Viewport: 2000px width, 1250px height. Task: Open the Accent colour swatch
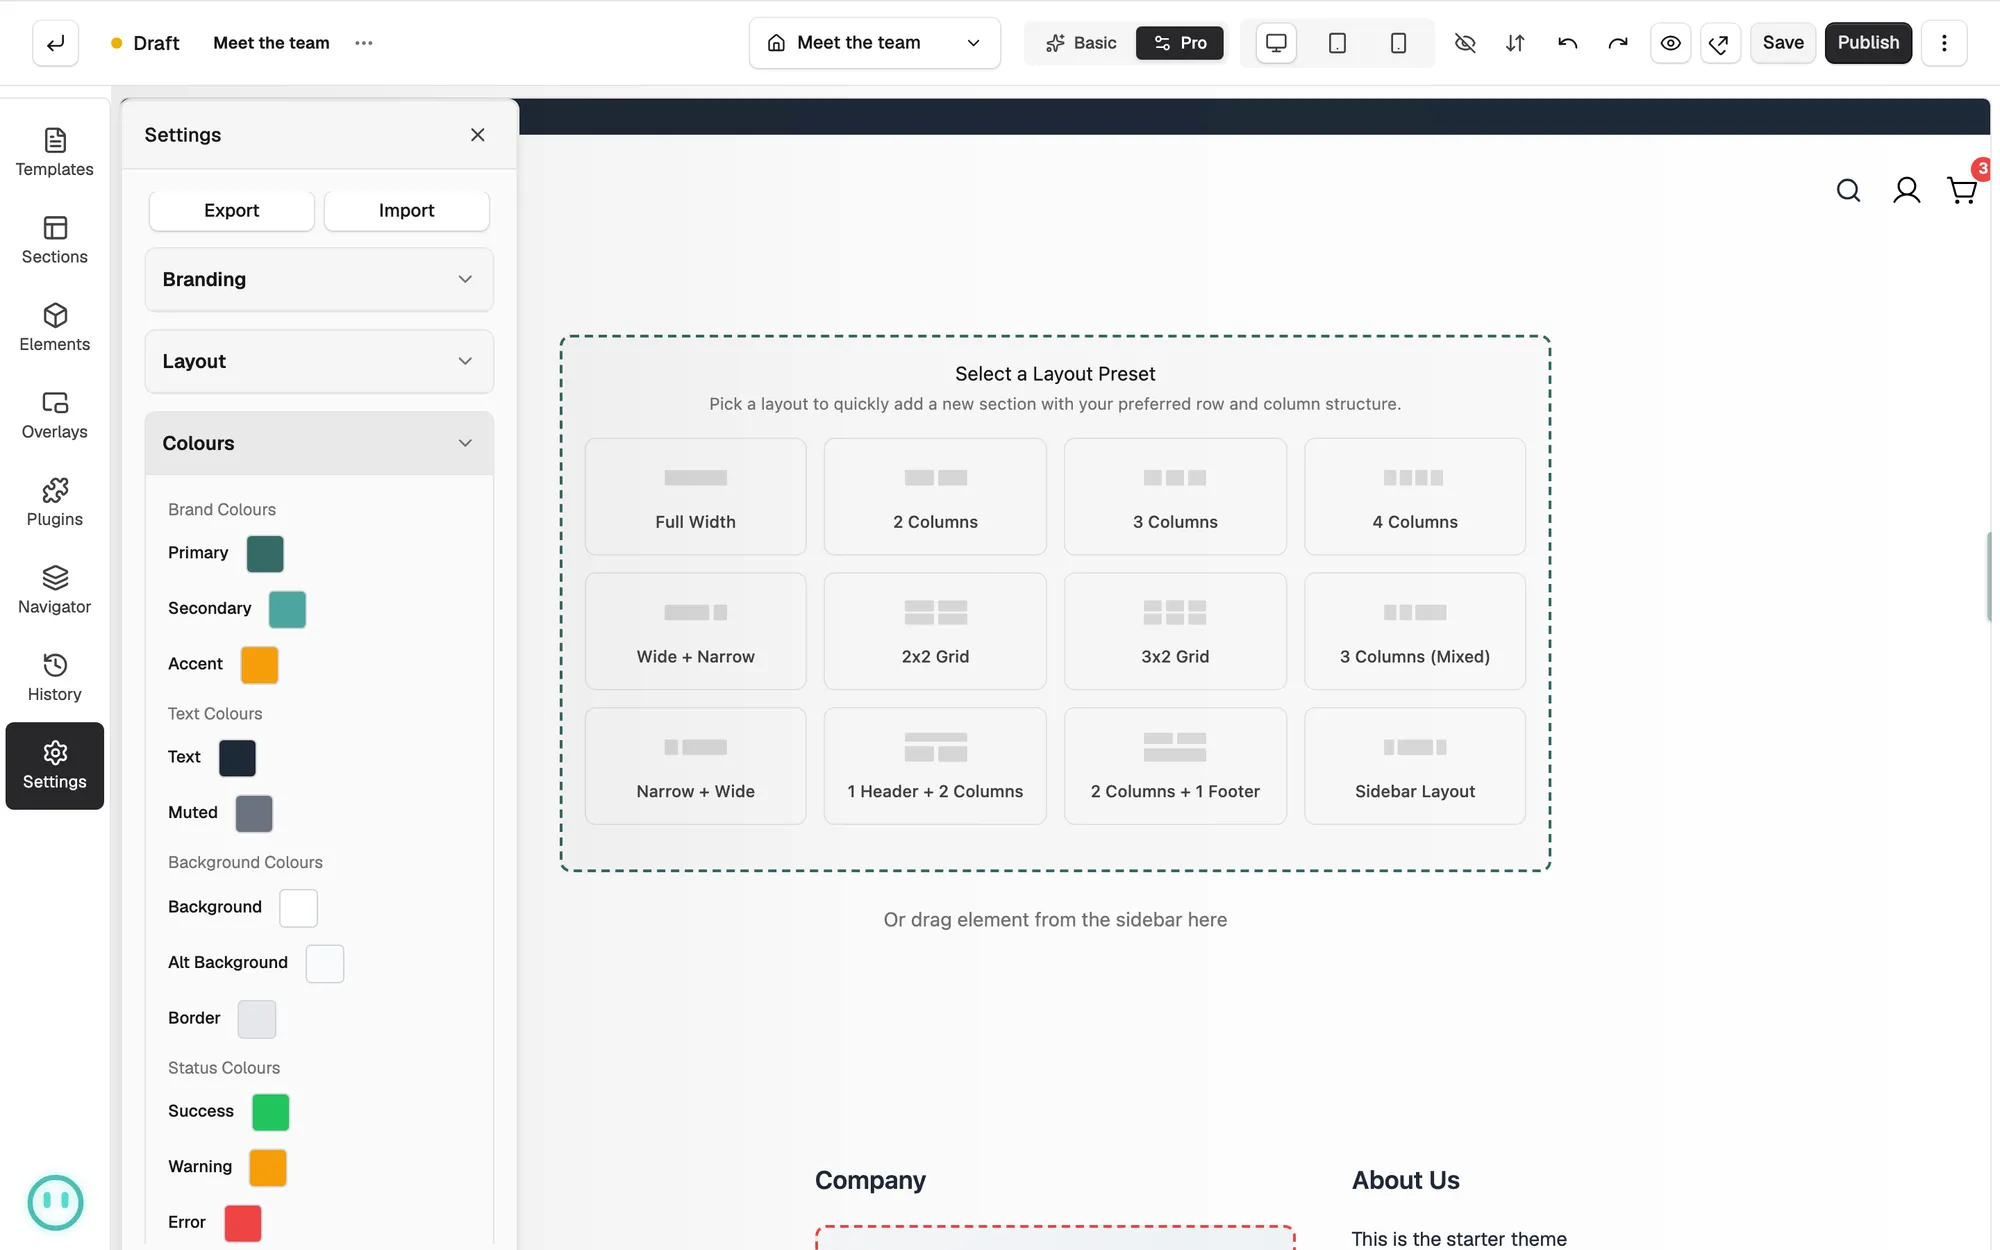pos(259,665)
